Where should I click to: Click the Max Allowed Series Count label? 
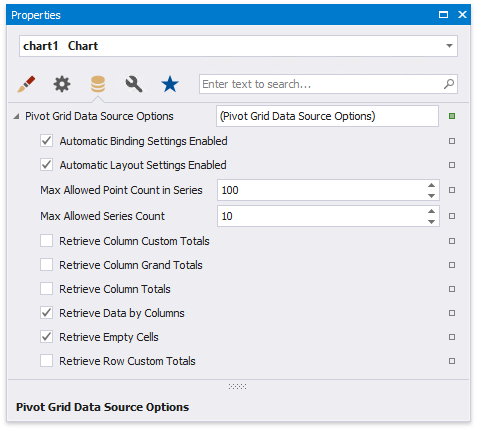pyautogui.click(x=102, y=216)
